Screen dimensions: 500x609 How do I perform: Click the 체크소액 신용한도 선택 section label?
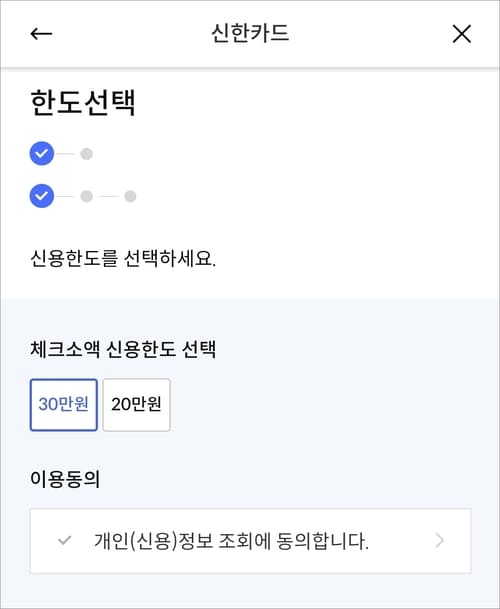(123, 349)
